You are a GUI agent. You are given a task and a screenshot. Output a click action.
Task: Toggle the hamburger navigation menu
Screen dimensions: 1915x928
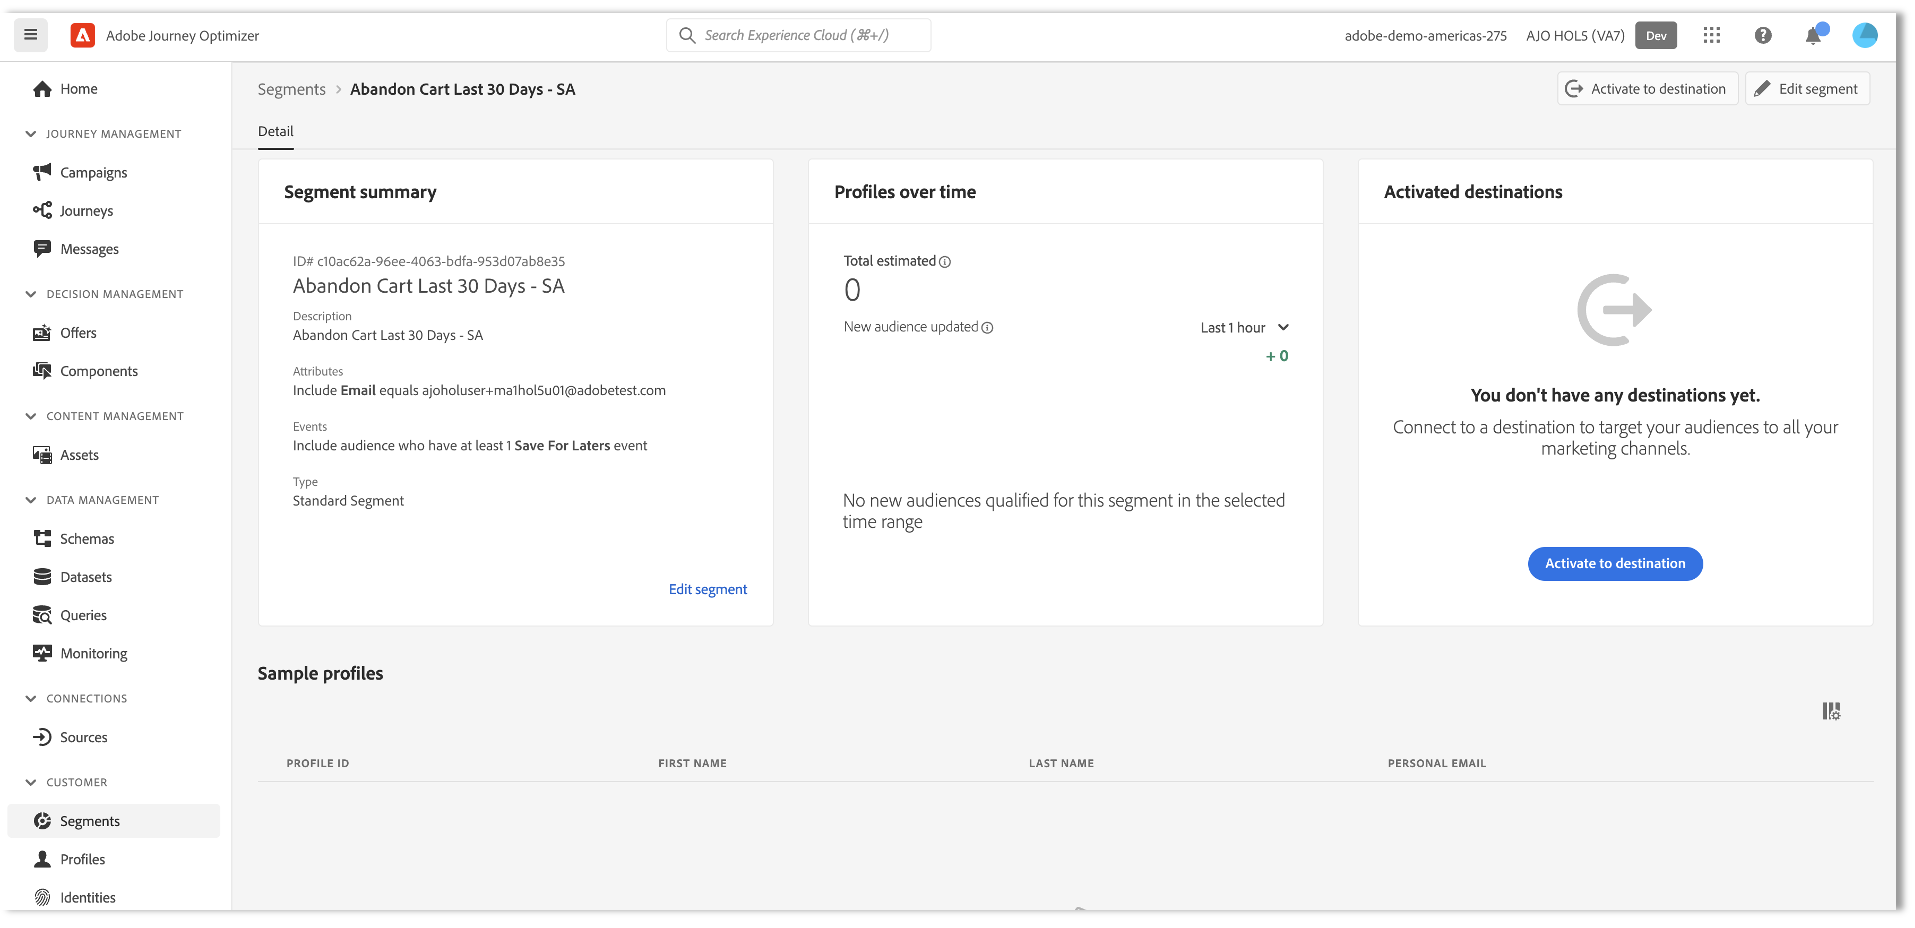click(31, 35)
